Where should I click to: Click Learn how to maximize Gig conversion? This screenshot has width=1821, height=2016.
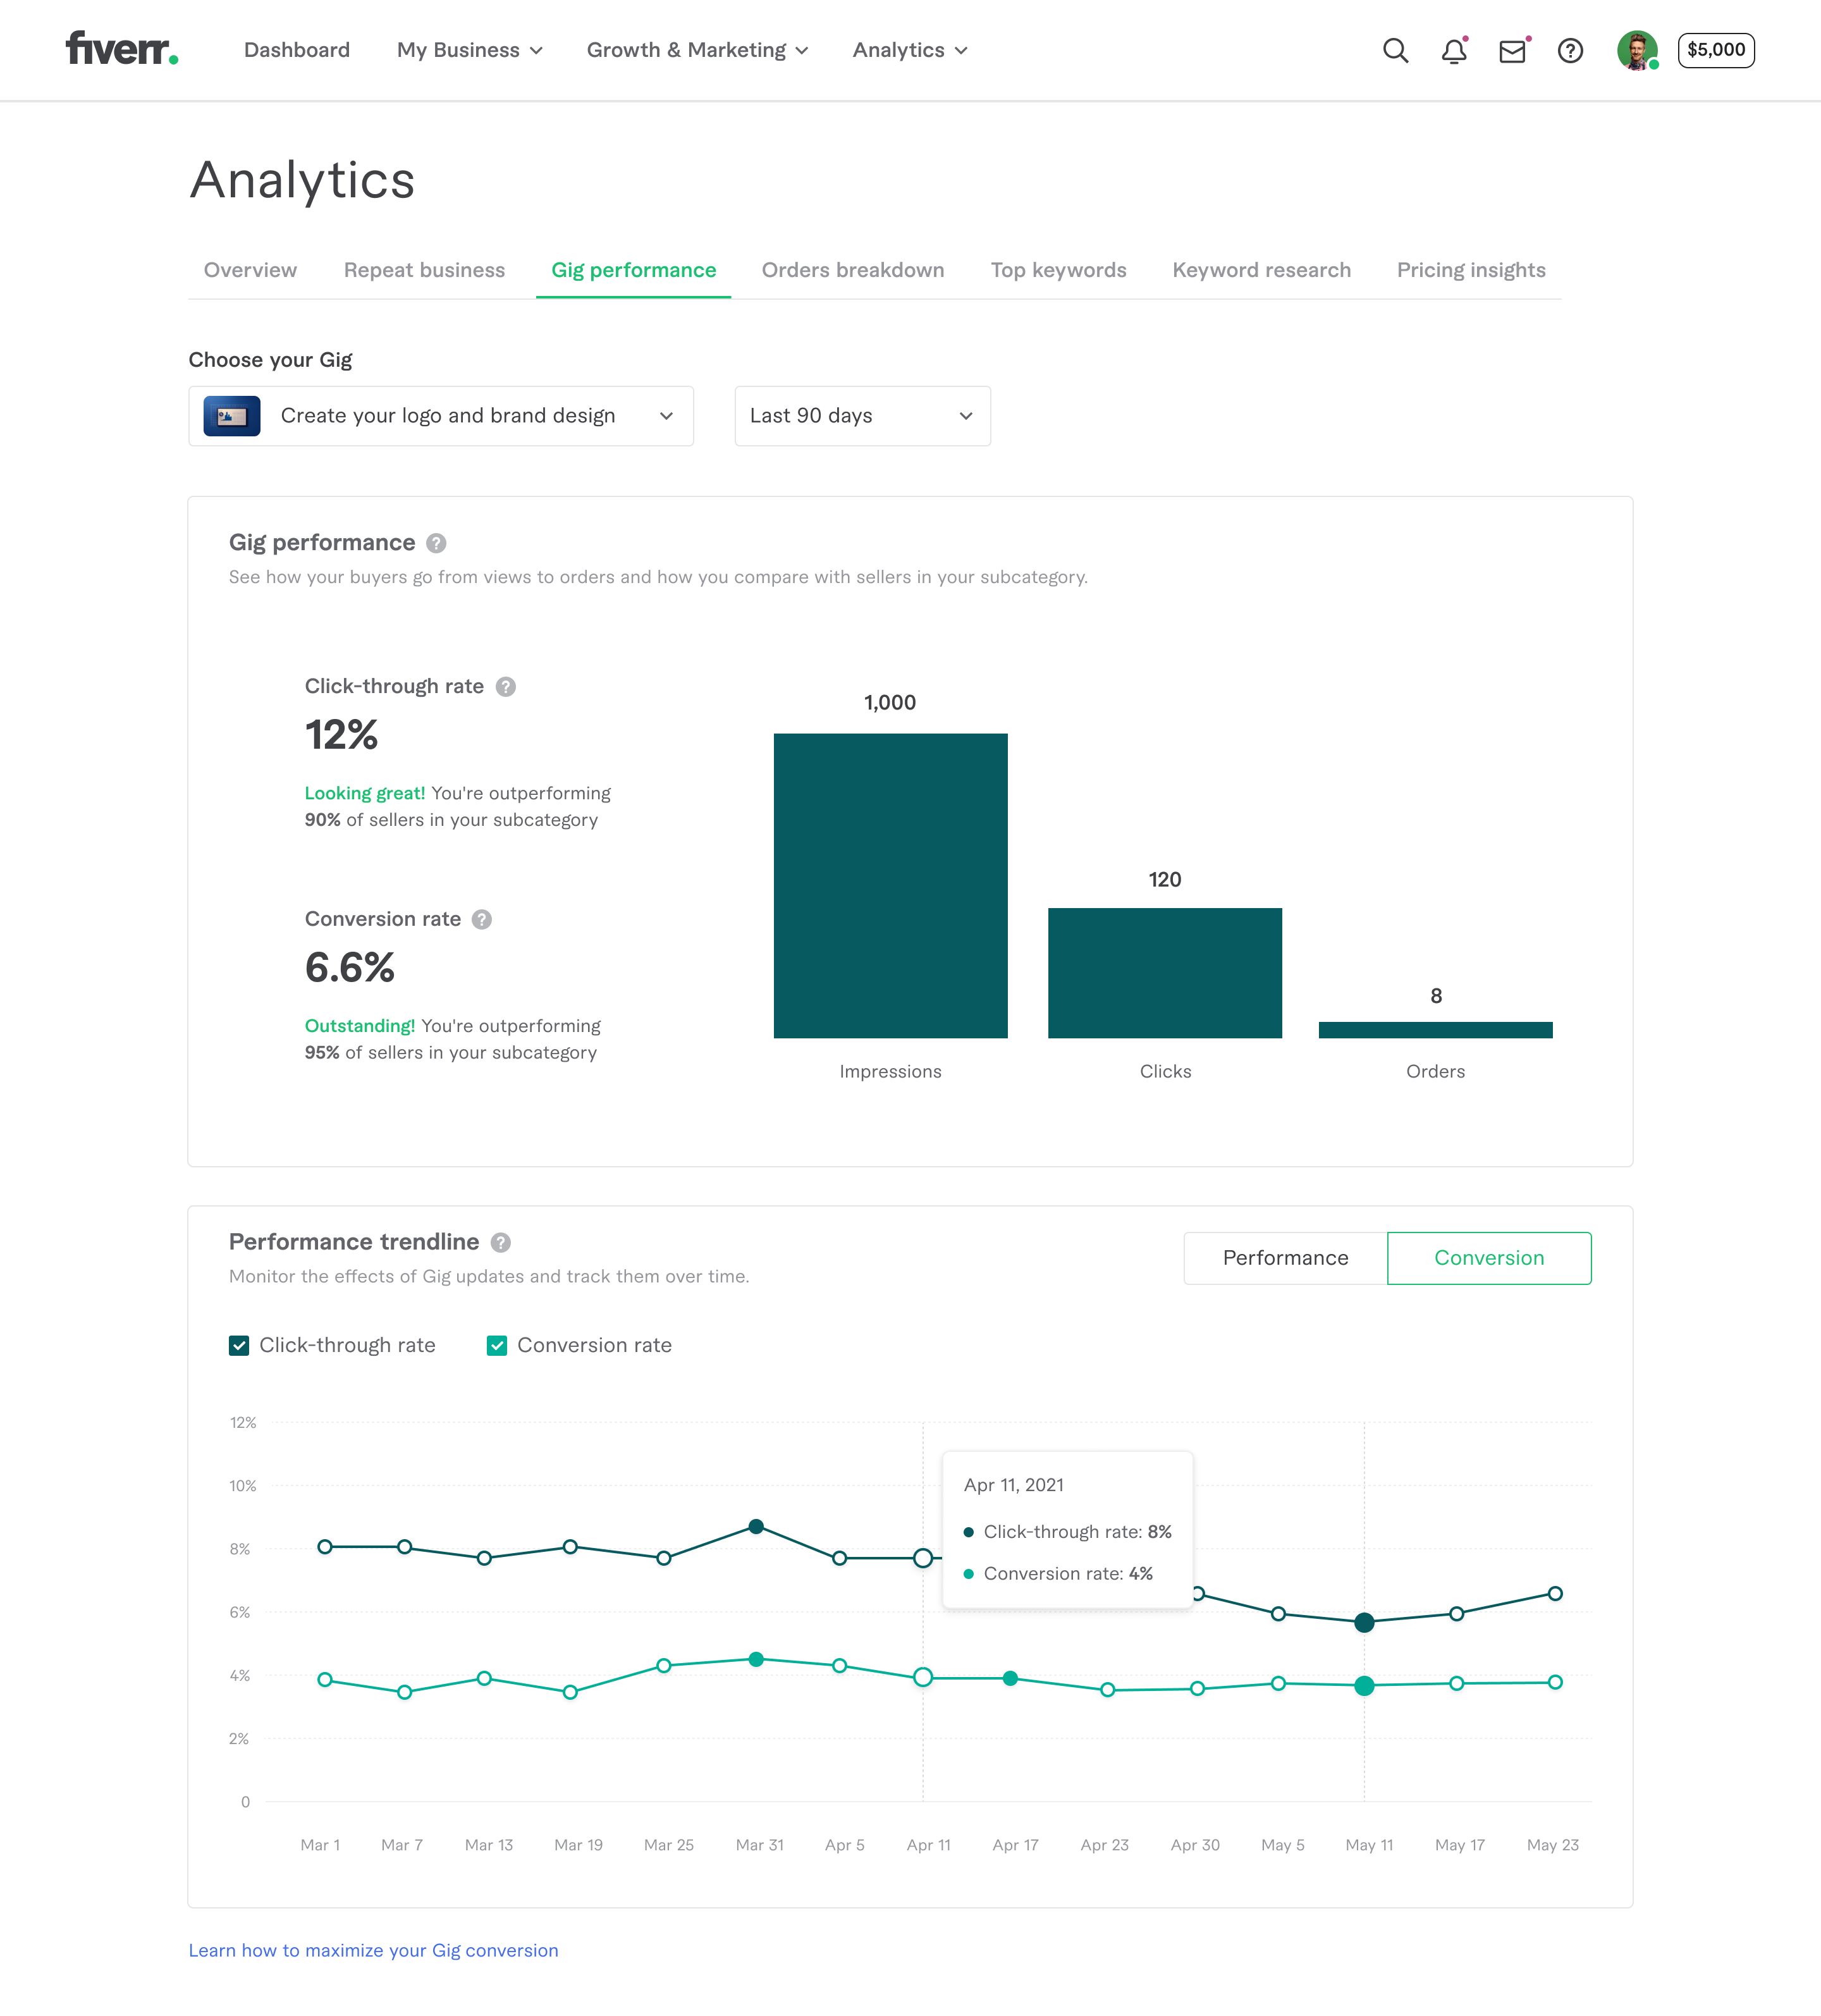[x=373, y=1950]
